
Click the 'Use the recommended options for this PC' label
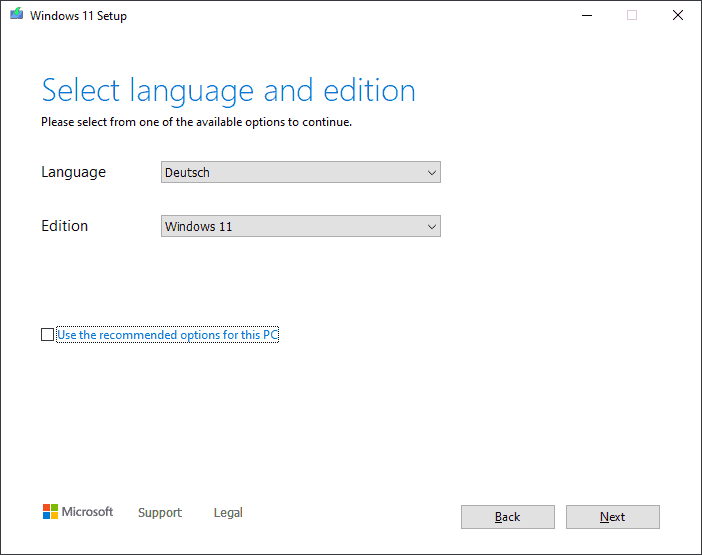point(167,335)
